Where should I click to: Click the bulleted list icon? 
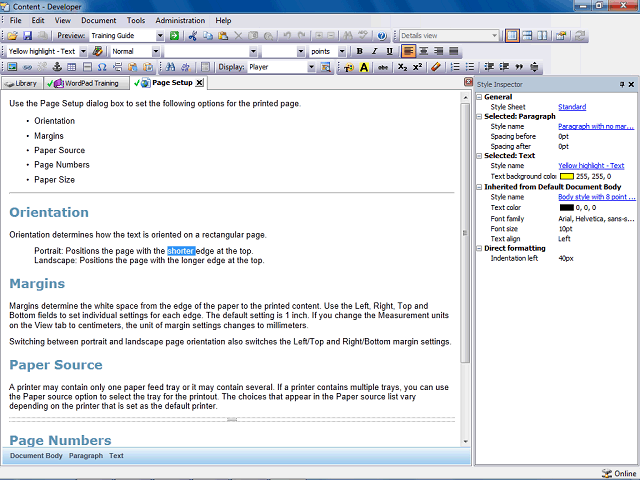click(x=470, y=67)
